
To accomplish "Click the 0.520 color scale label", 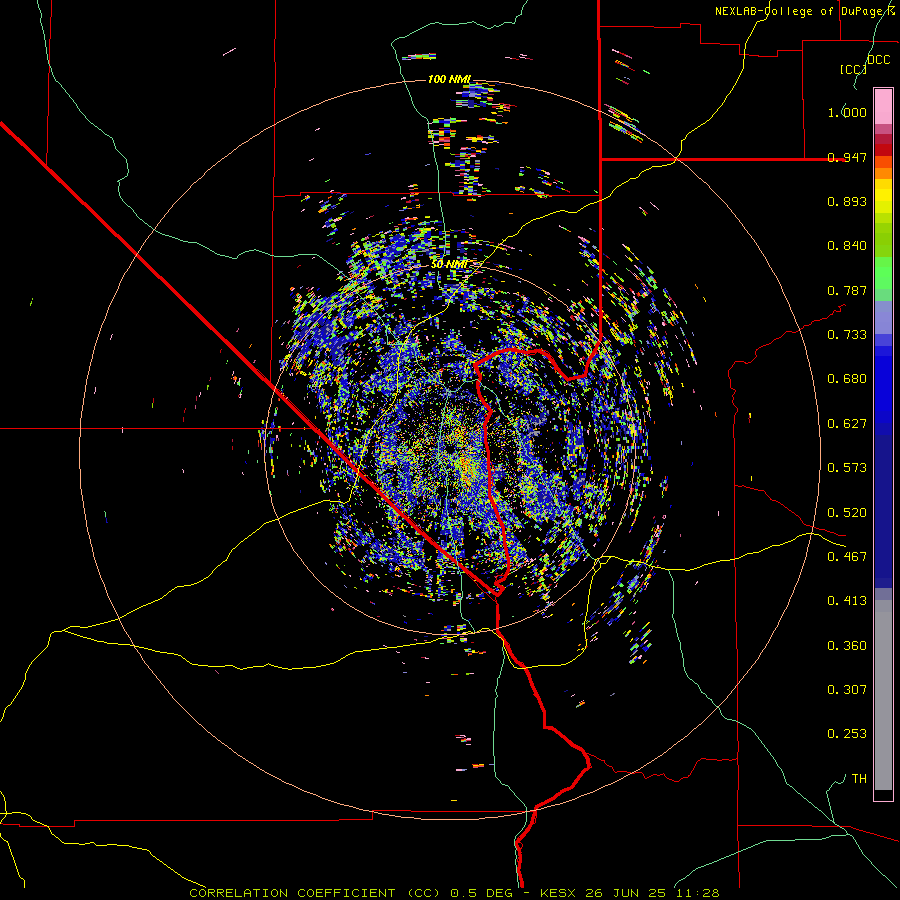I will coord(847,513).
